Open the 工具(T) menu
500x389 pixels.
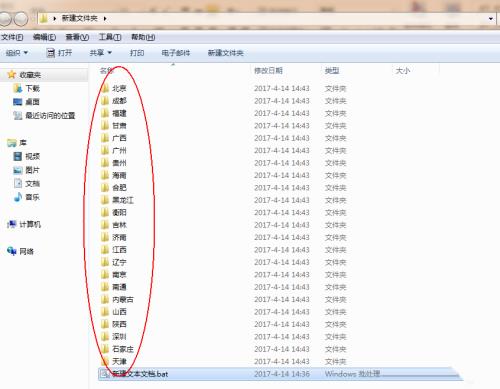(x=110, y=37)
